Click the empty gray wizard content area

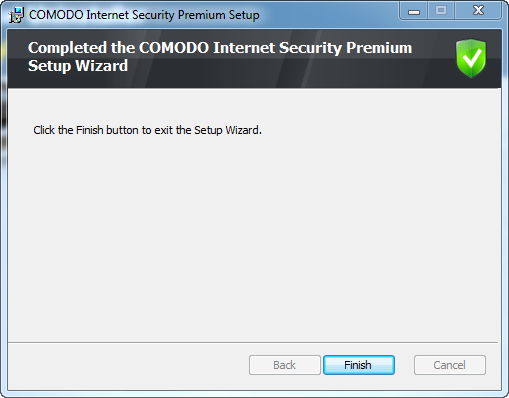pos(254,233)
